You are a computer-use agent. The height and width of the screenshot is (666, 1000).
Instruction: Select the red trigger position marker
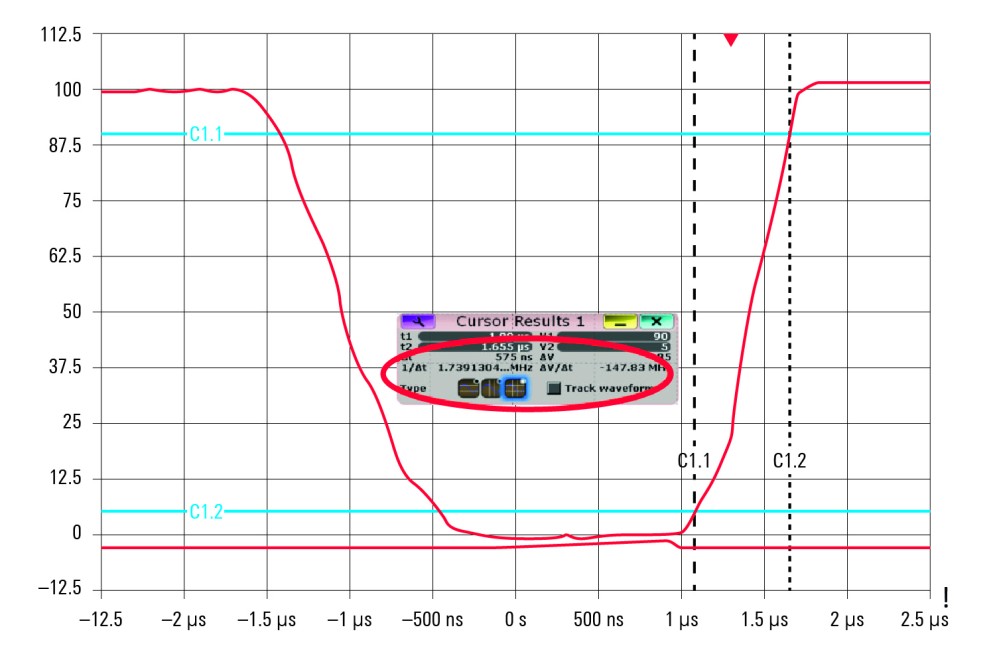731,39
